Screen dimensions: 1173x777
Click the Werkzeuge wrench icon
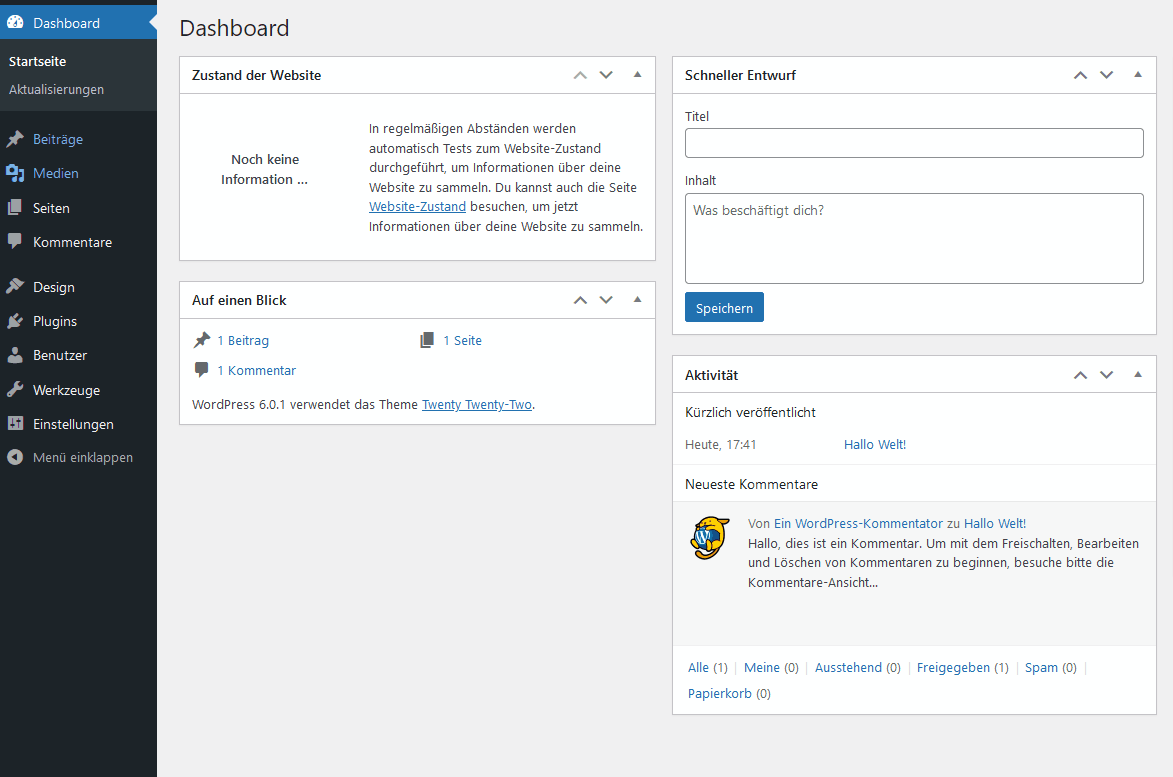click(x=15, y=390)
